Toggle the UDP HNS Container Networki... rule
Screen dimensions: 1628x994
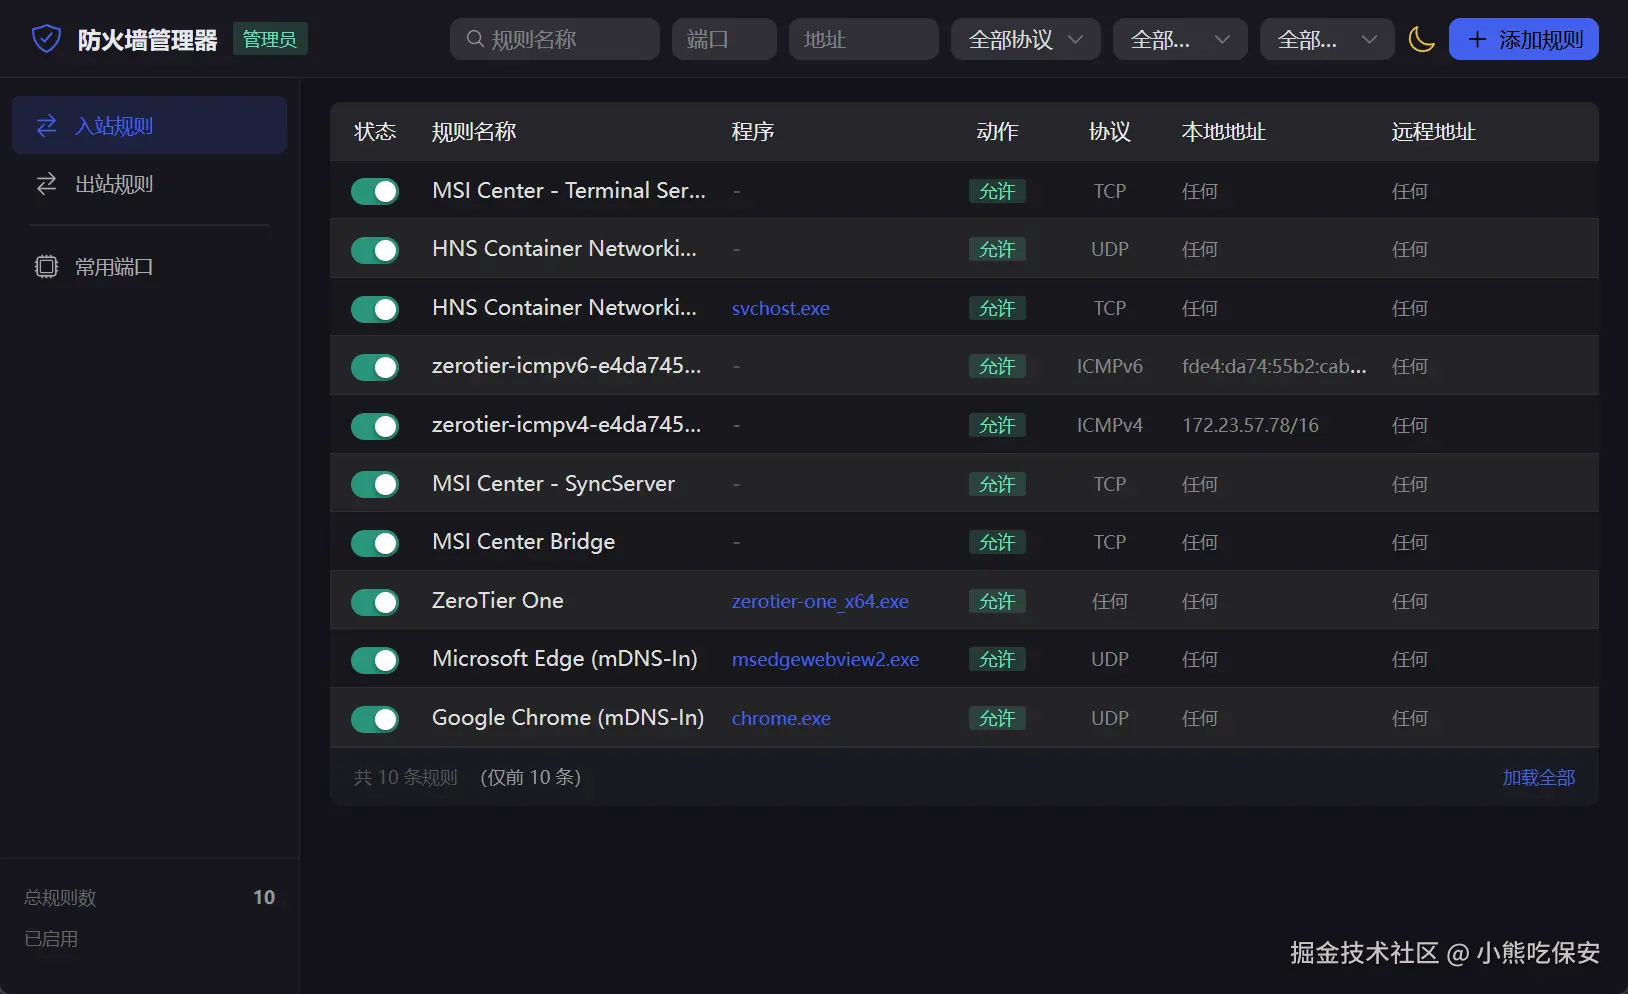pyautogui.click(x=375, y=249)
